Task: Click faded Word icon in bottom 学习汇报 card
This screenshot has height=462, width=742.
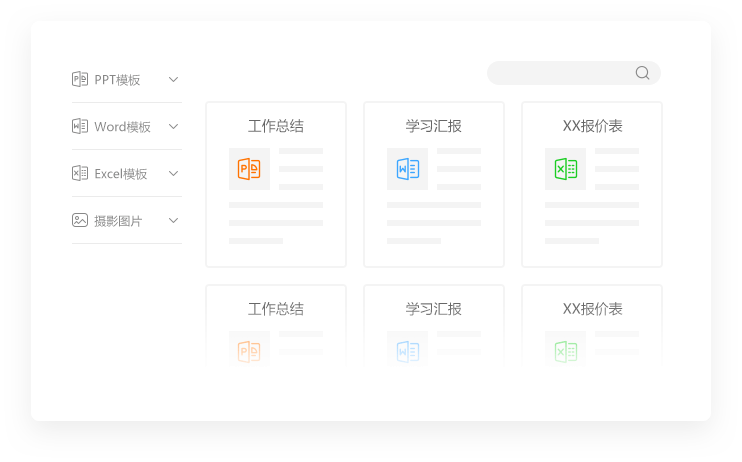Action: [x=407, y=351]
